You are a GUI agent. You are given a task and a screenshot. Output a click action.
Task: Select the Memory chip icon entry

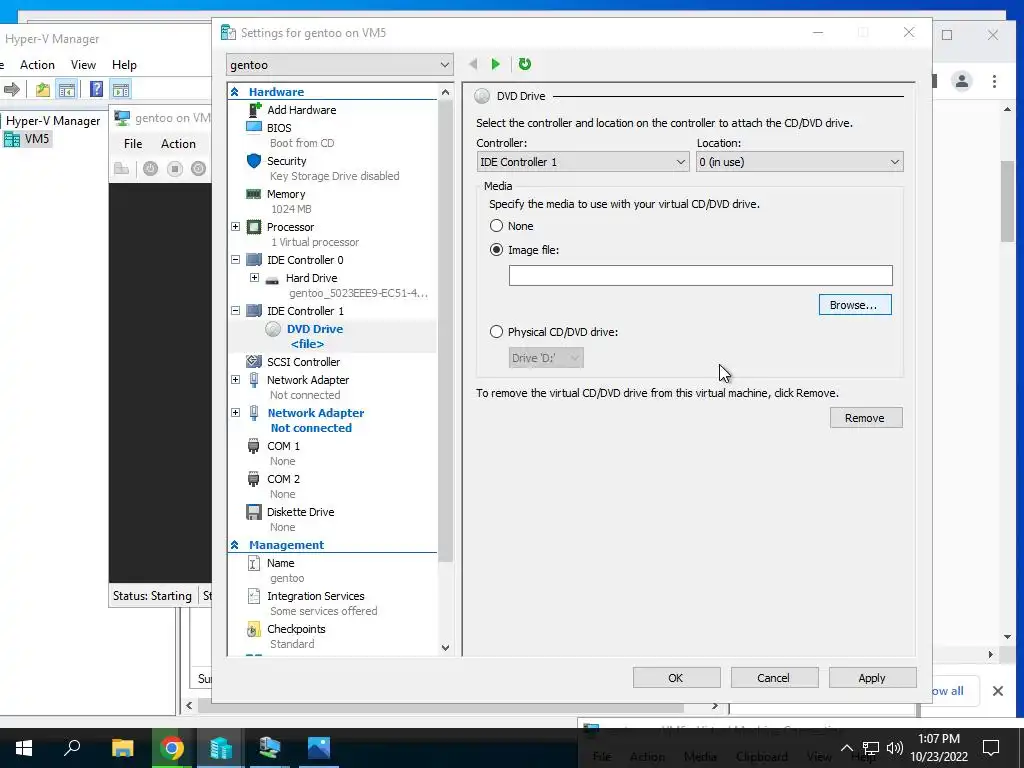point(285,194)
